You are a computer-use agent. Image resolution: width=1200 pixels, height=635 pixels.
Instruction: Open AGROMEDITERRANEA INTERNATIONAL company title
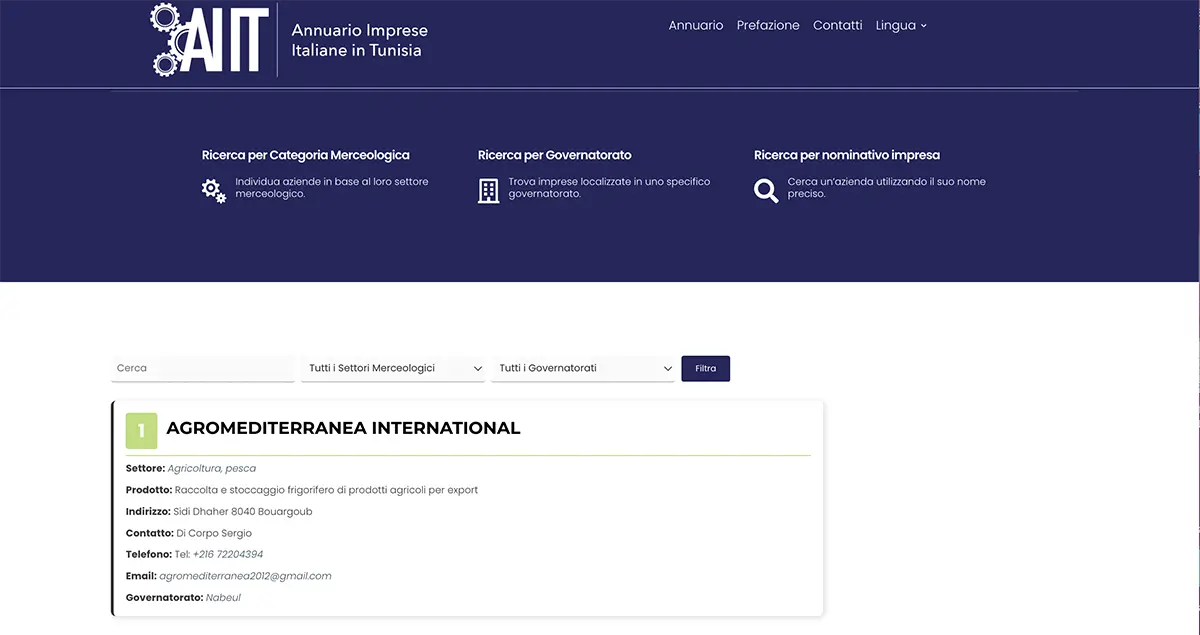[x=343, y=428]
